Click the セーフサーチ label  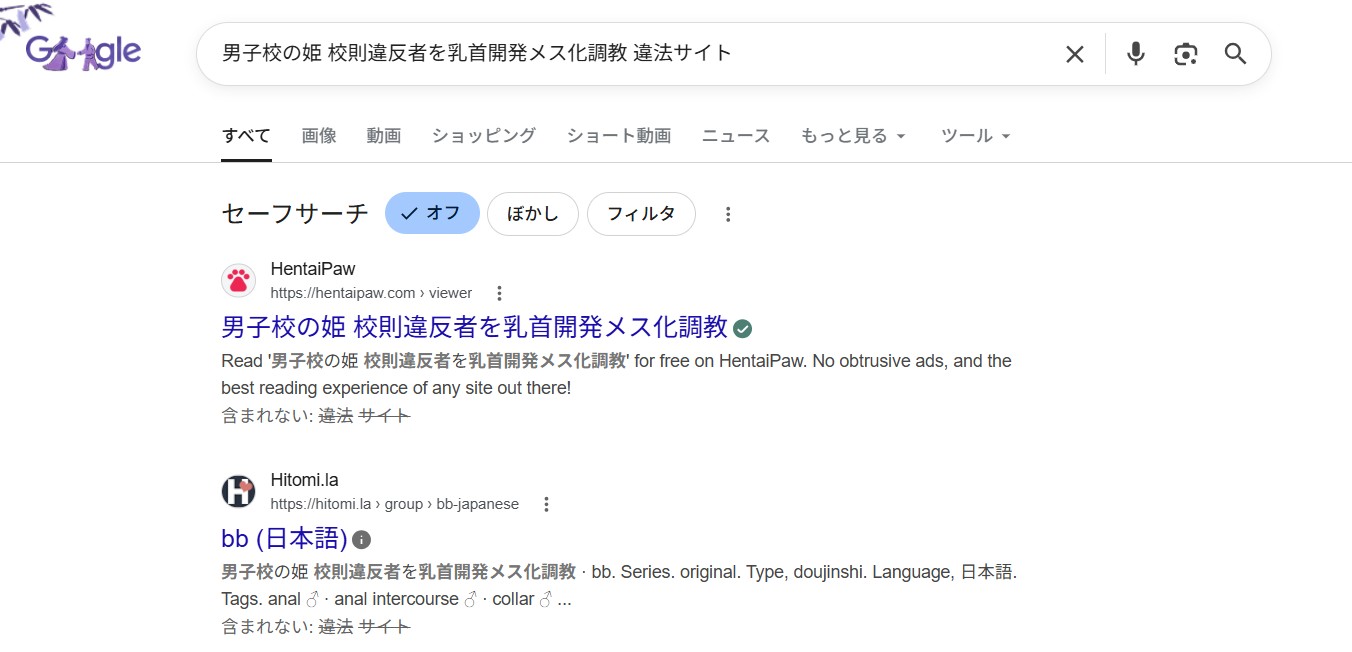click(295, 214)
